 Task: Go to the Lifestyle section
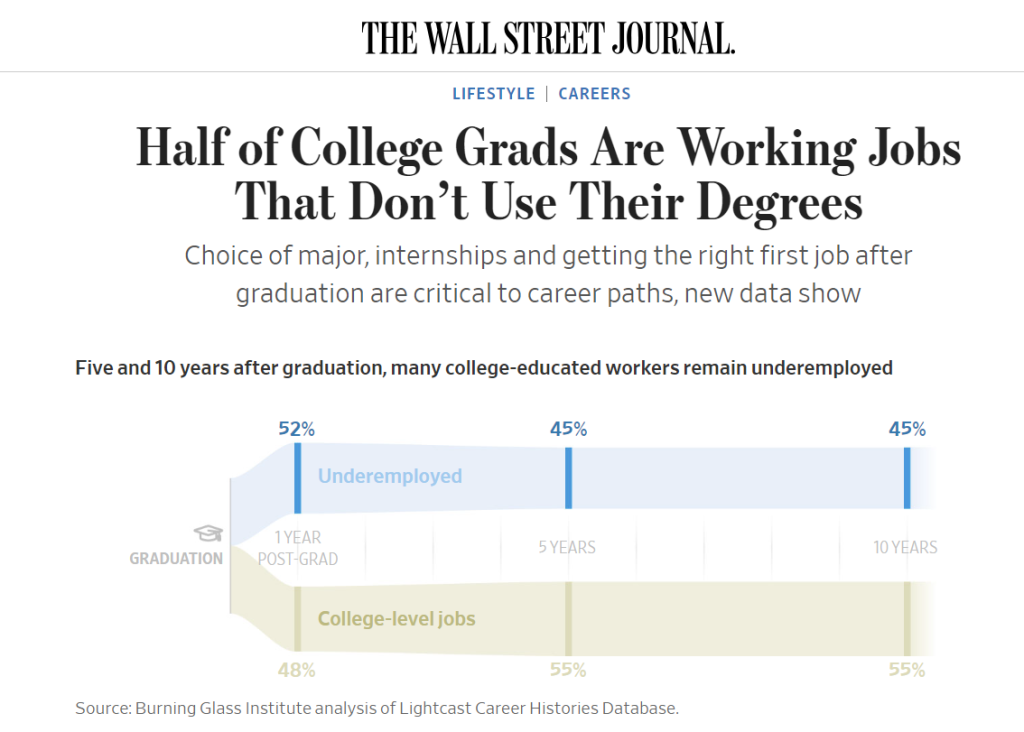point(493,94)
